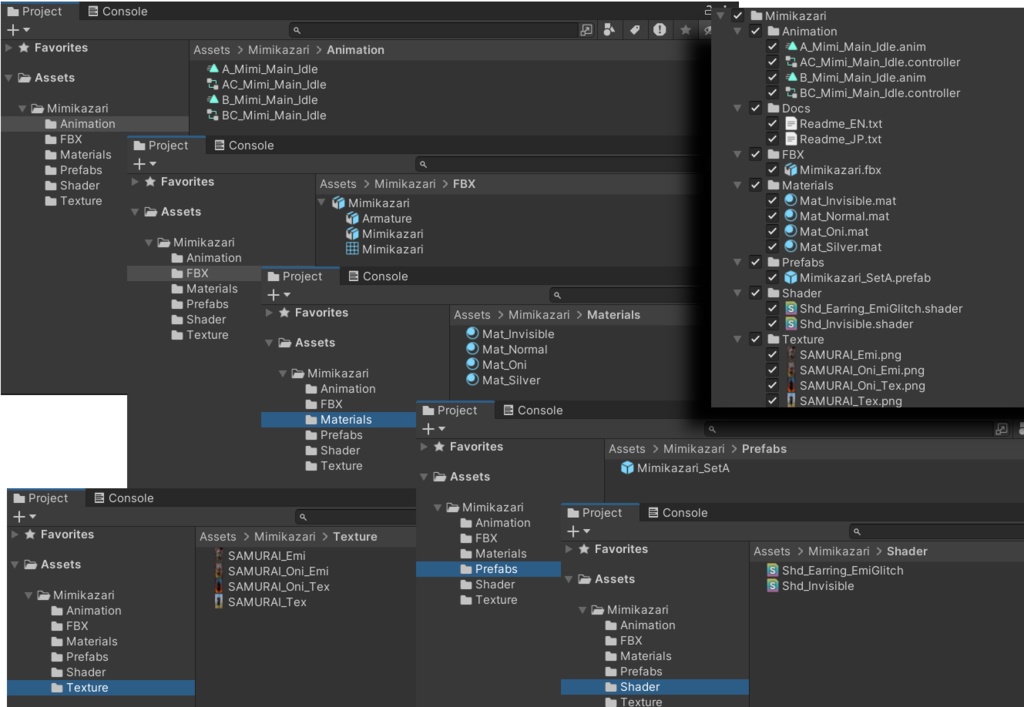
Task: Toggle SAMURAI_Oni_Tex.png checkbox in import list
Action: [773, 385]
